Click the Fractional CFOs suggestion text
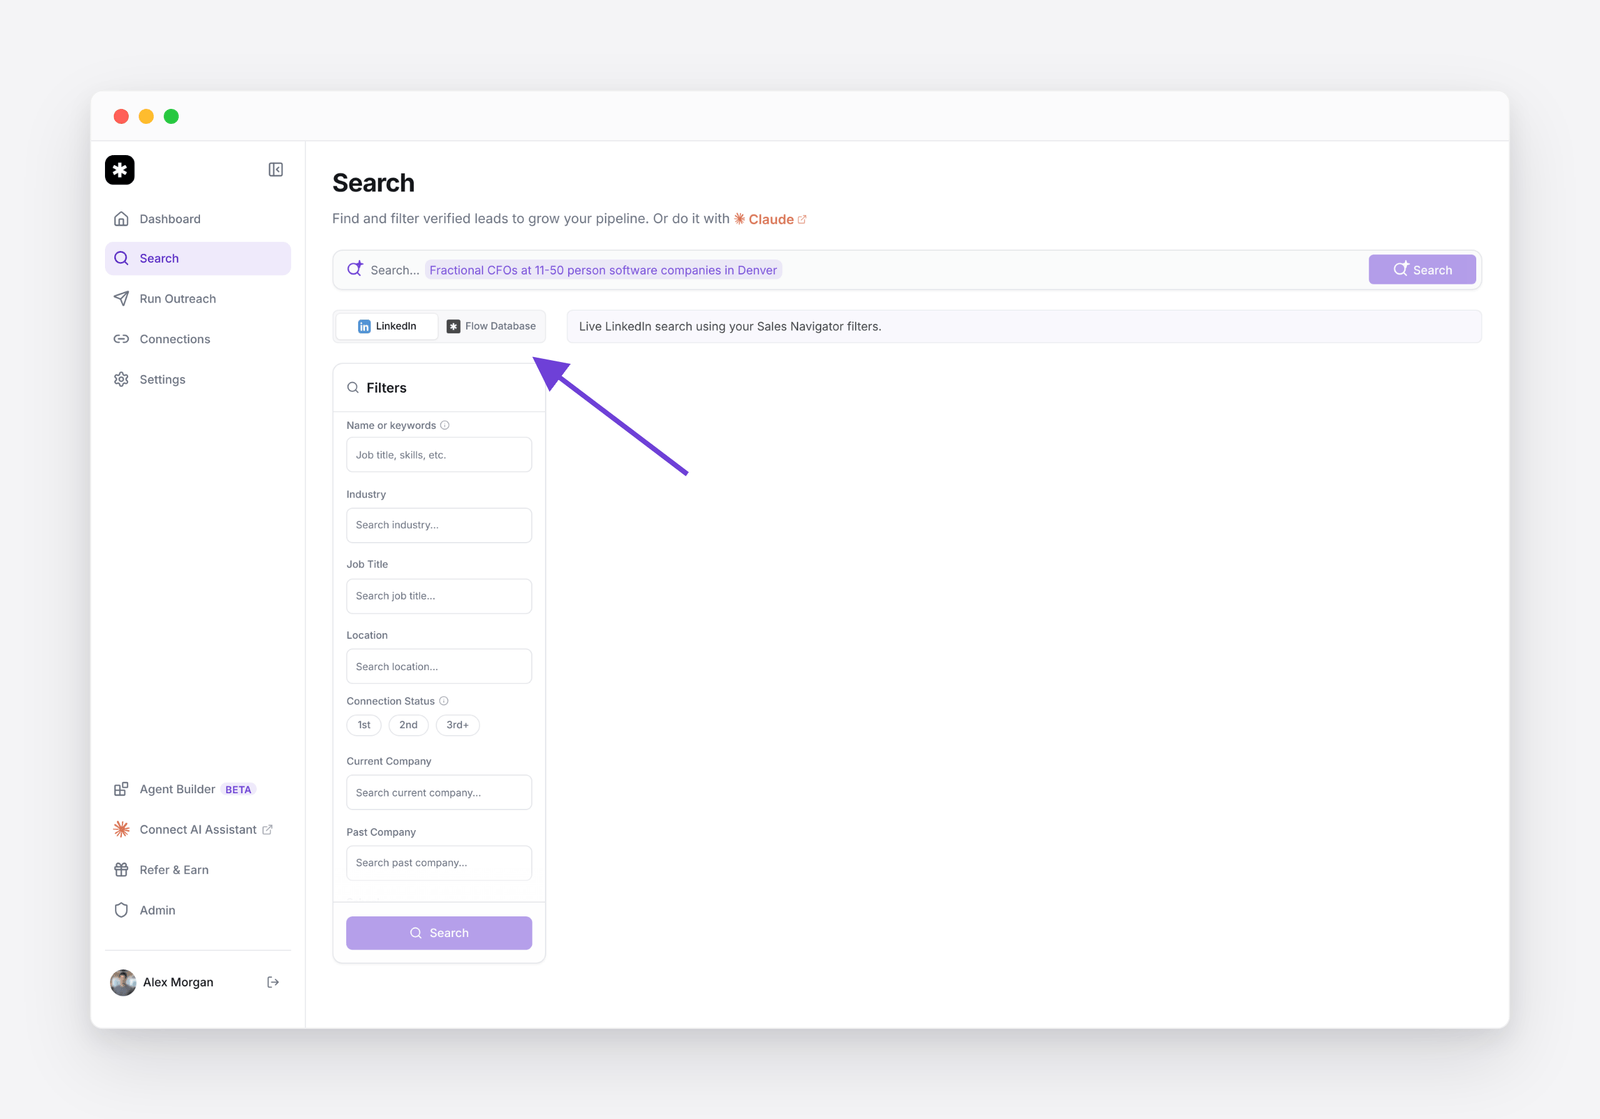Screen dimensions: 1600x1119 click(x=603, y=270)
